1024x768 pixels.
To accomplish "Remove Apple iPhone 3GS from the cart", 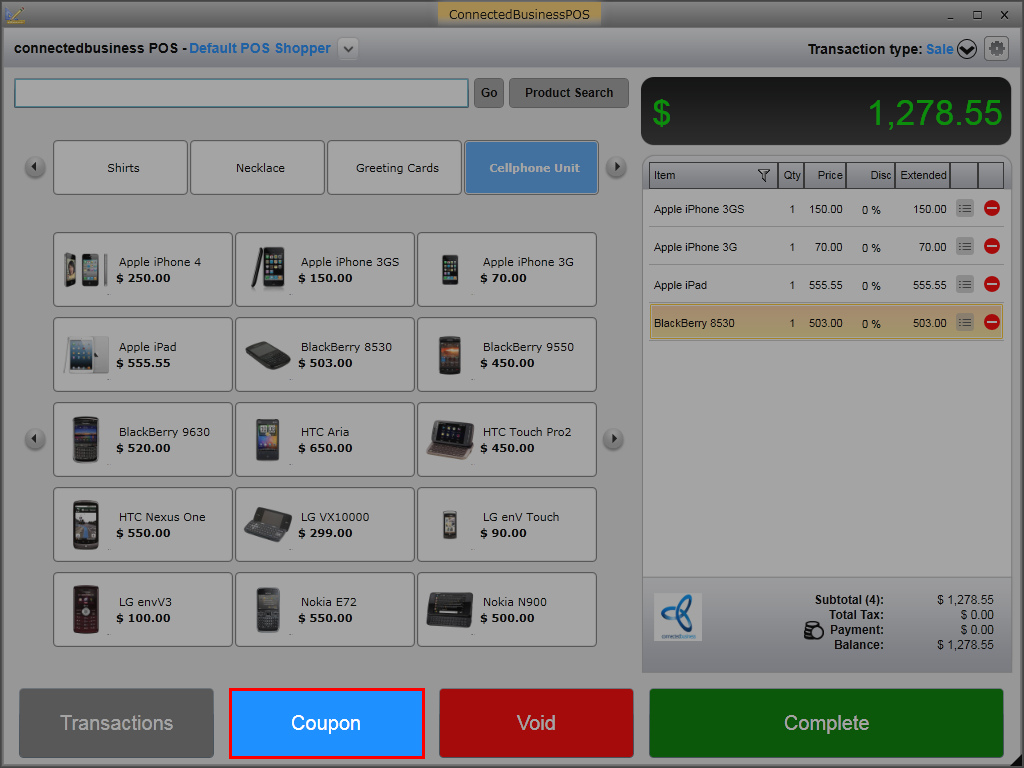I will (x=991, y=209).
